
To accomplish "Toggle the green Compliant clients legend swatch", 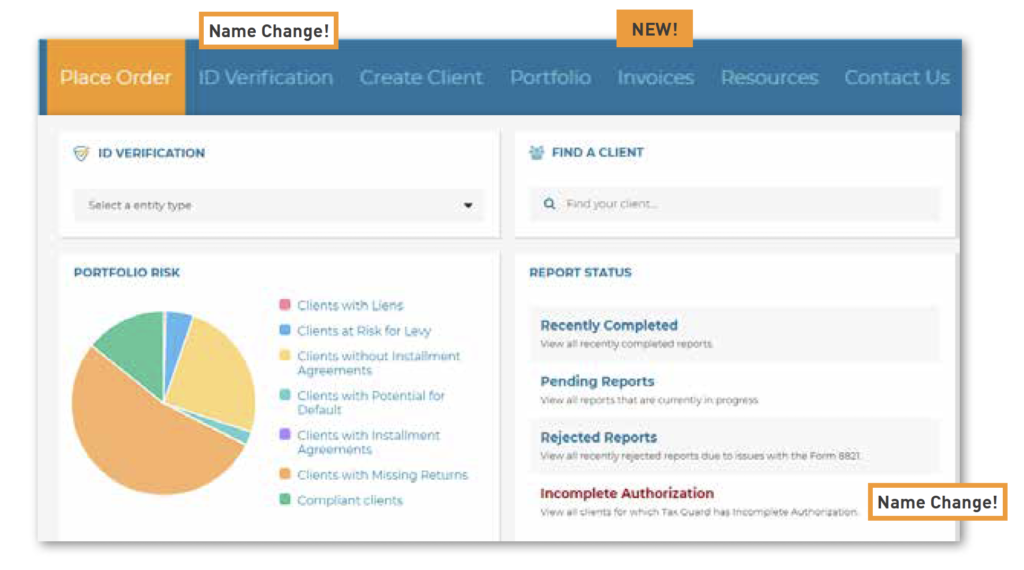I will click(x=285, y=500).
